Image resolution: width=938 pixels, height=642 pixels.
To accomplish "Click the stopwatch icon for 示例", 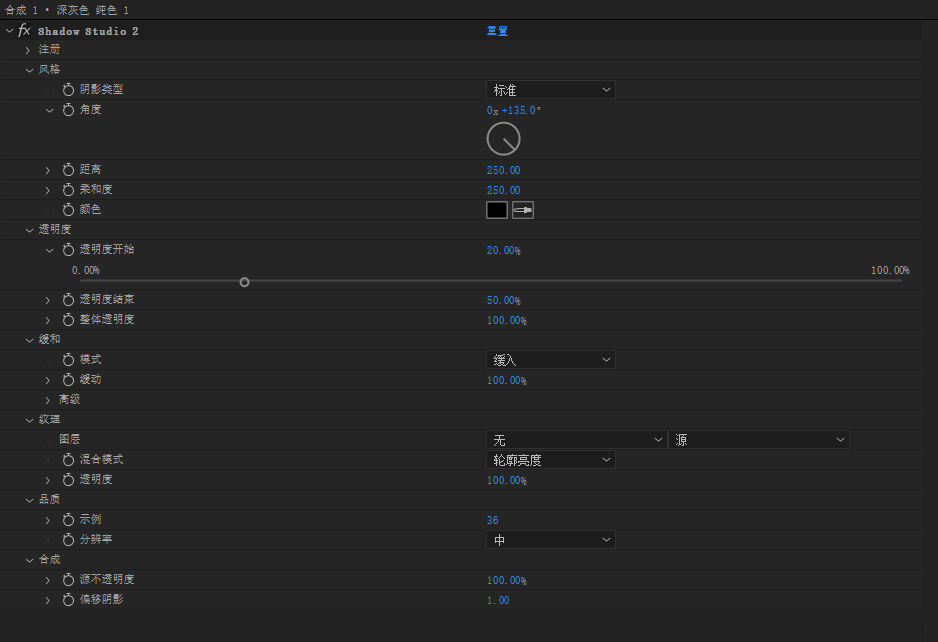I will tap(68, 520).
